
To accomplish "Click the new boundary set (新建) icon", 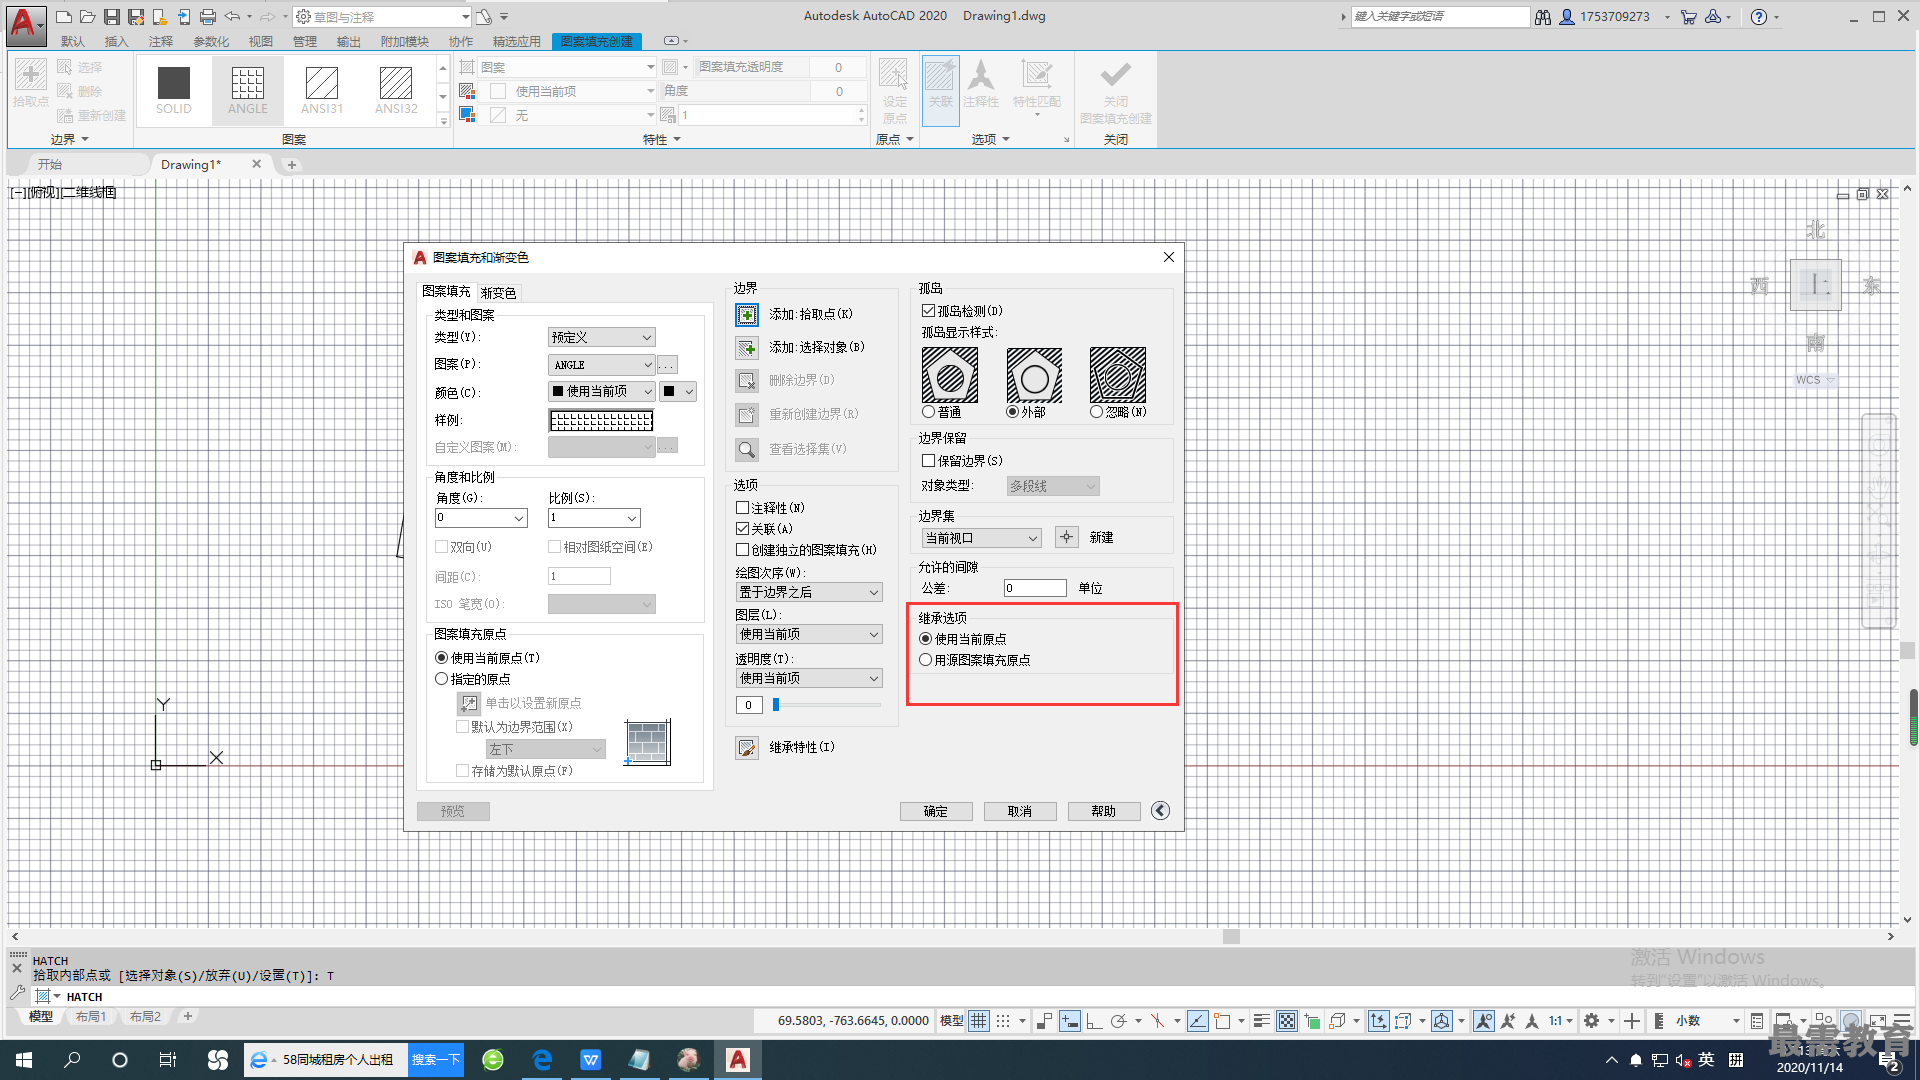I will tap(1067, 538).
